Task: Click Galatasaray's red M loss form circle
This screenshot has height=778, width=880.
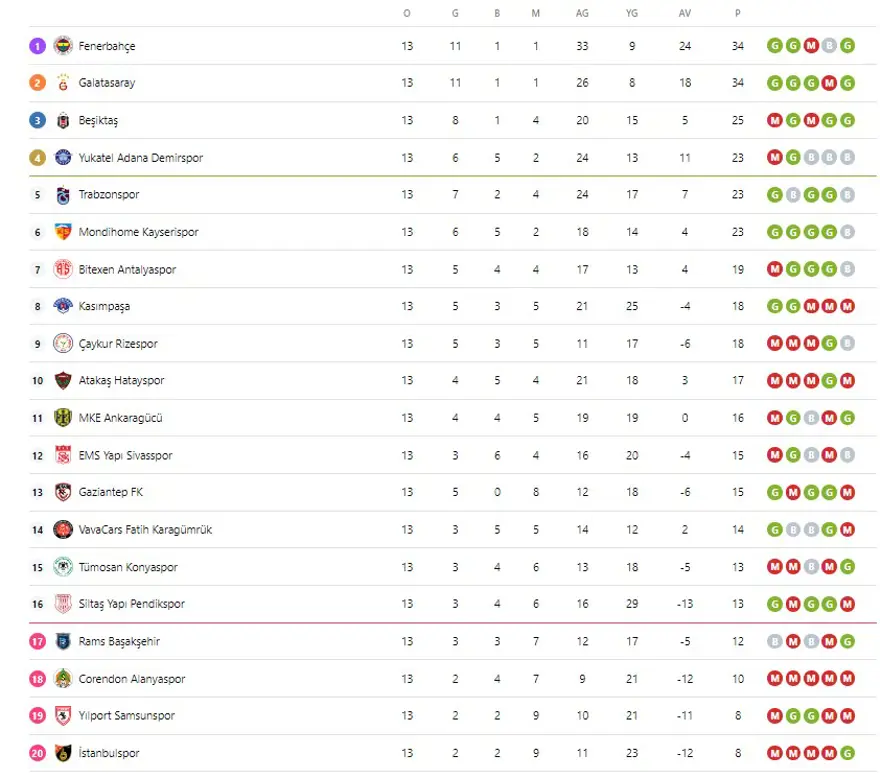Action: pos(829,83)
